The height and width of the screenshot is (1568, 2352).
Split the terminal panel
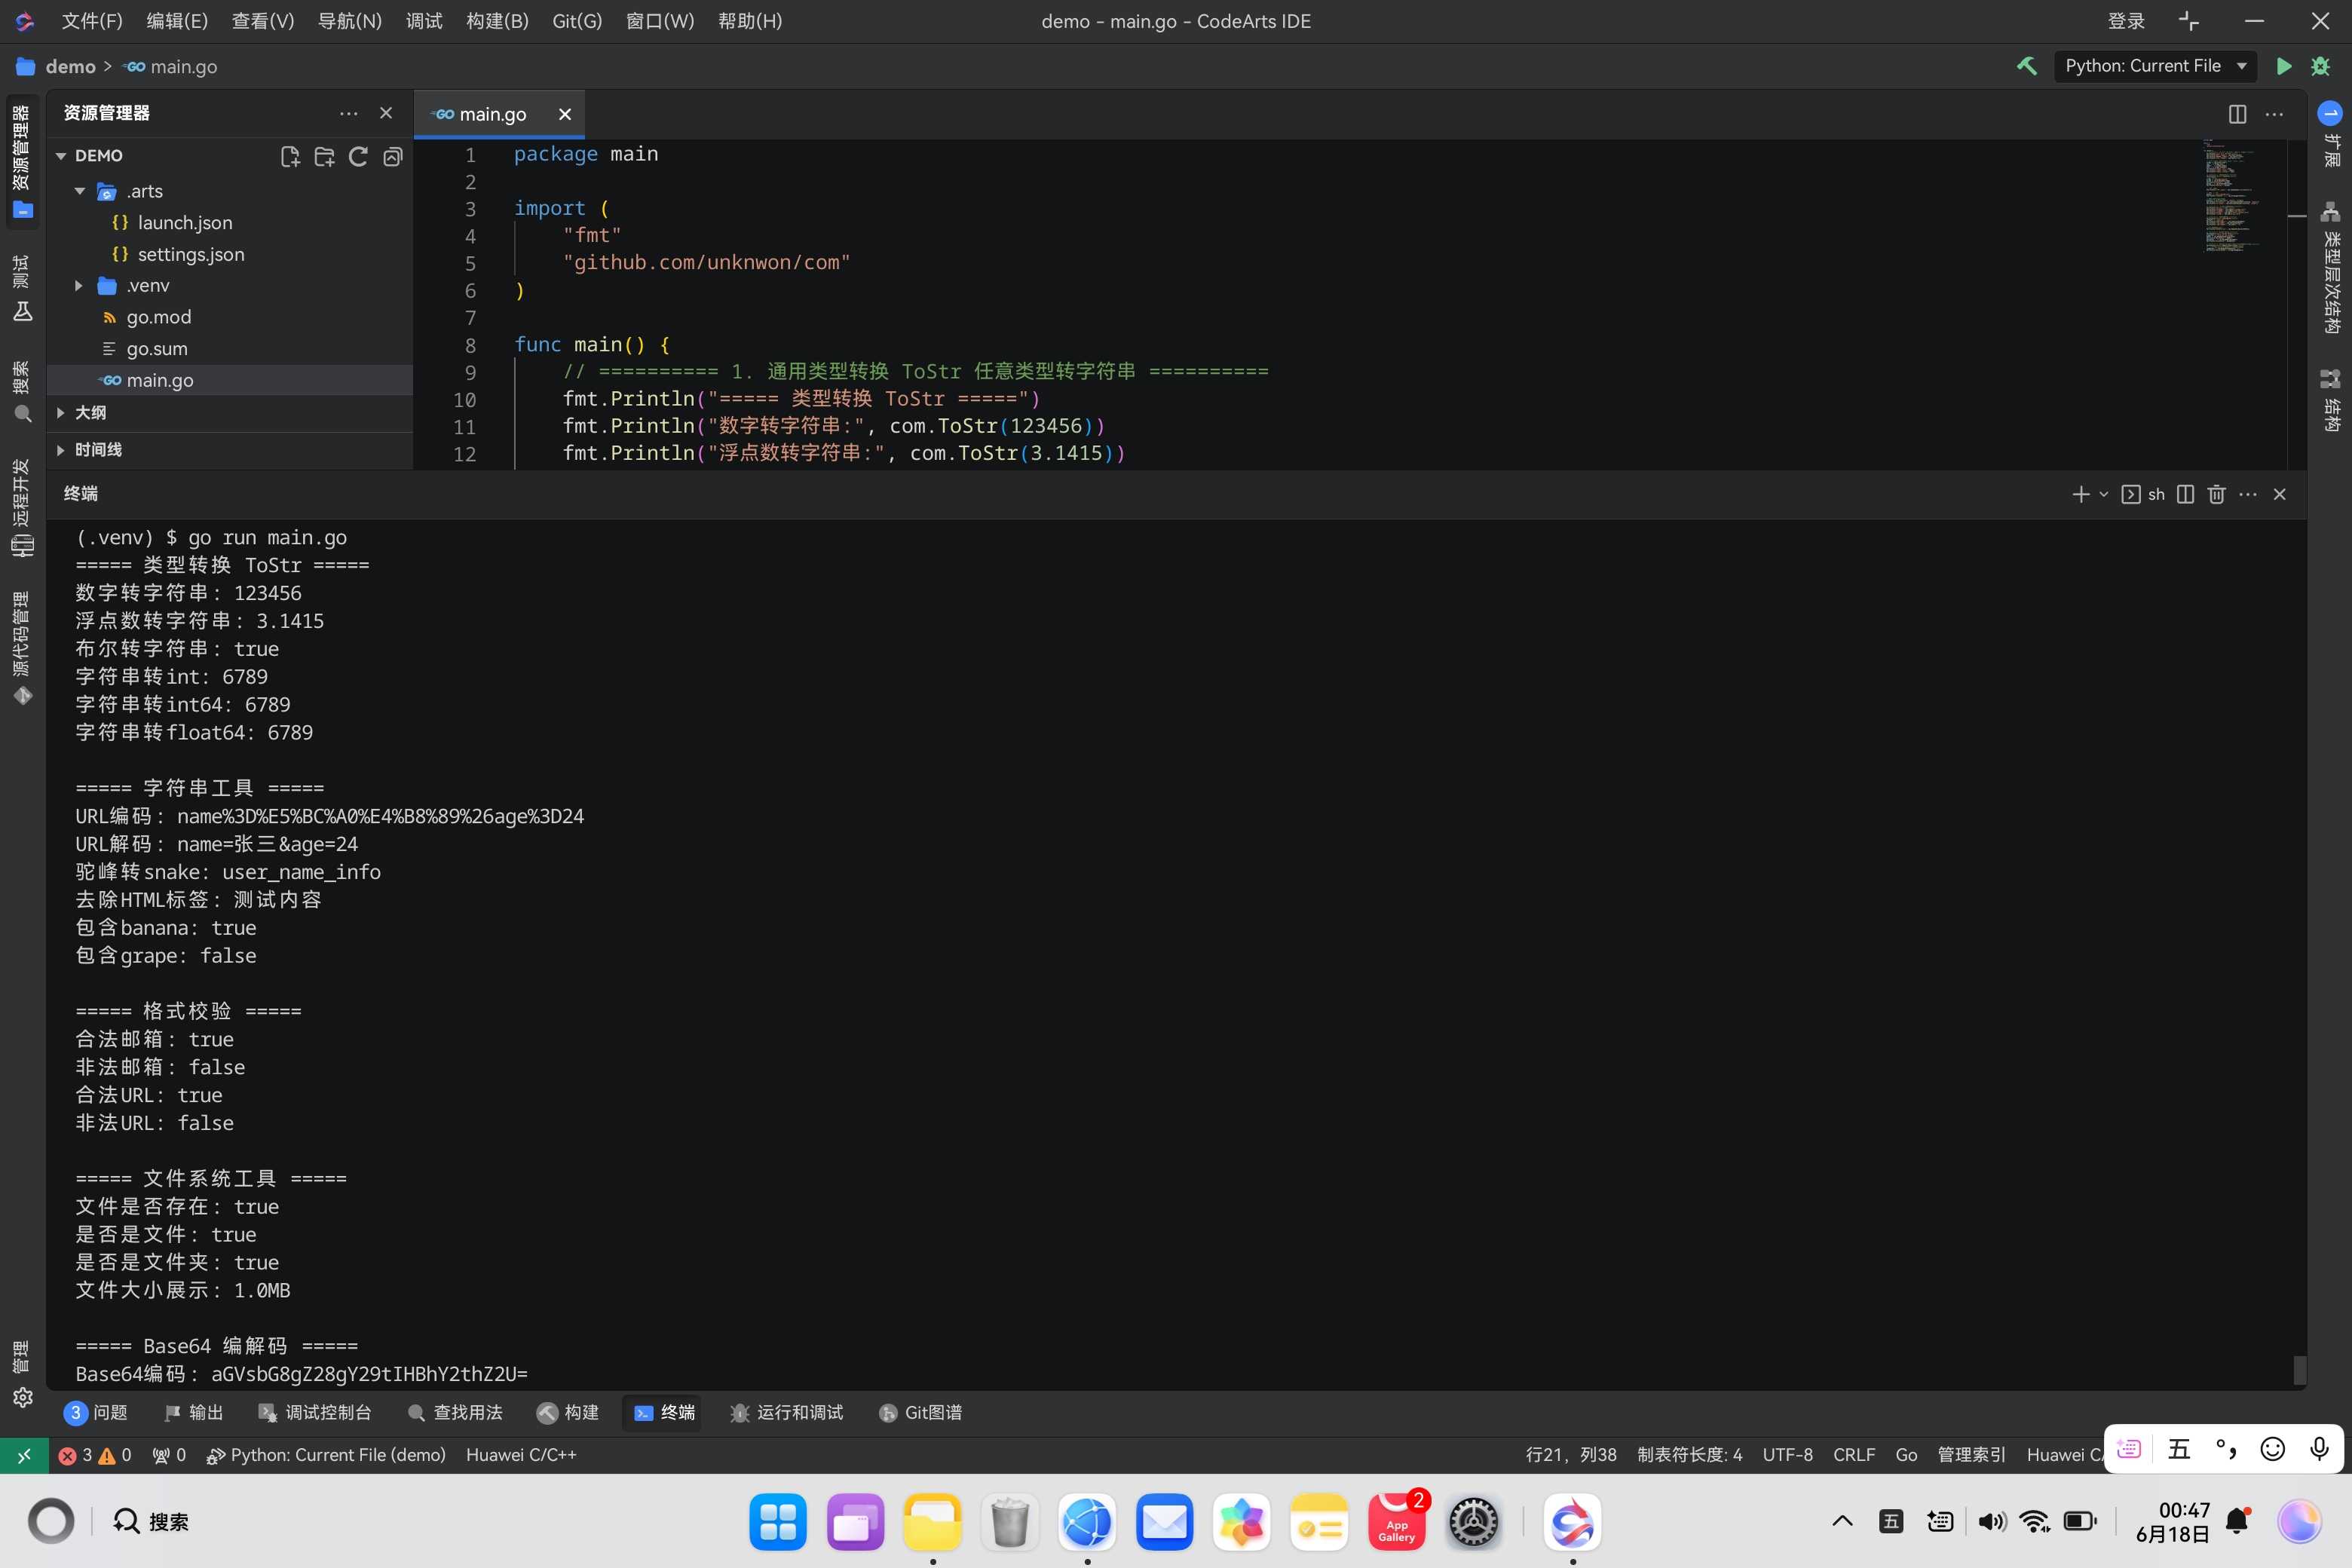(x=2185, y=494)
